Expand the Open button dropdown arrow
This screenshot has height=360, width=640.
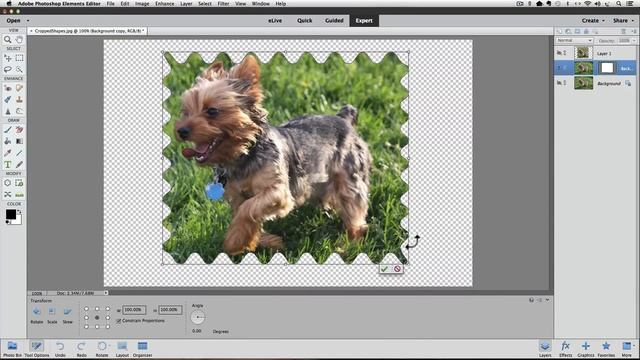point(28,20)
